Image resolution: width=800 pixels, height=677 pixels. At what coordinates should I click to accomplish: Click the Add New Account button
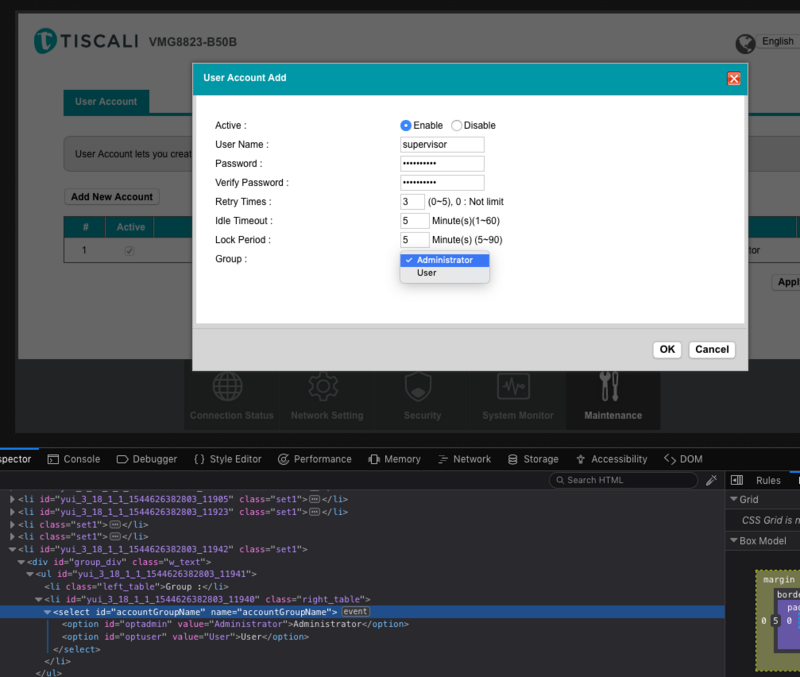(112, 197)
